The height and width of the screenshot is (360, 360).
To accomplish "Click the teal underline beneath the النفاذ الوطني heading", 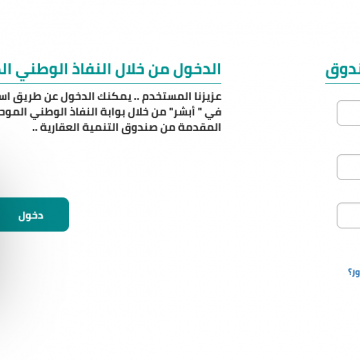I will click(110, 83).
